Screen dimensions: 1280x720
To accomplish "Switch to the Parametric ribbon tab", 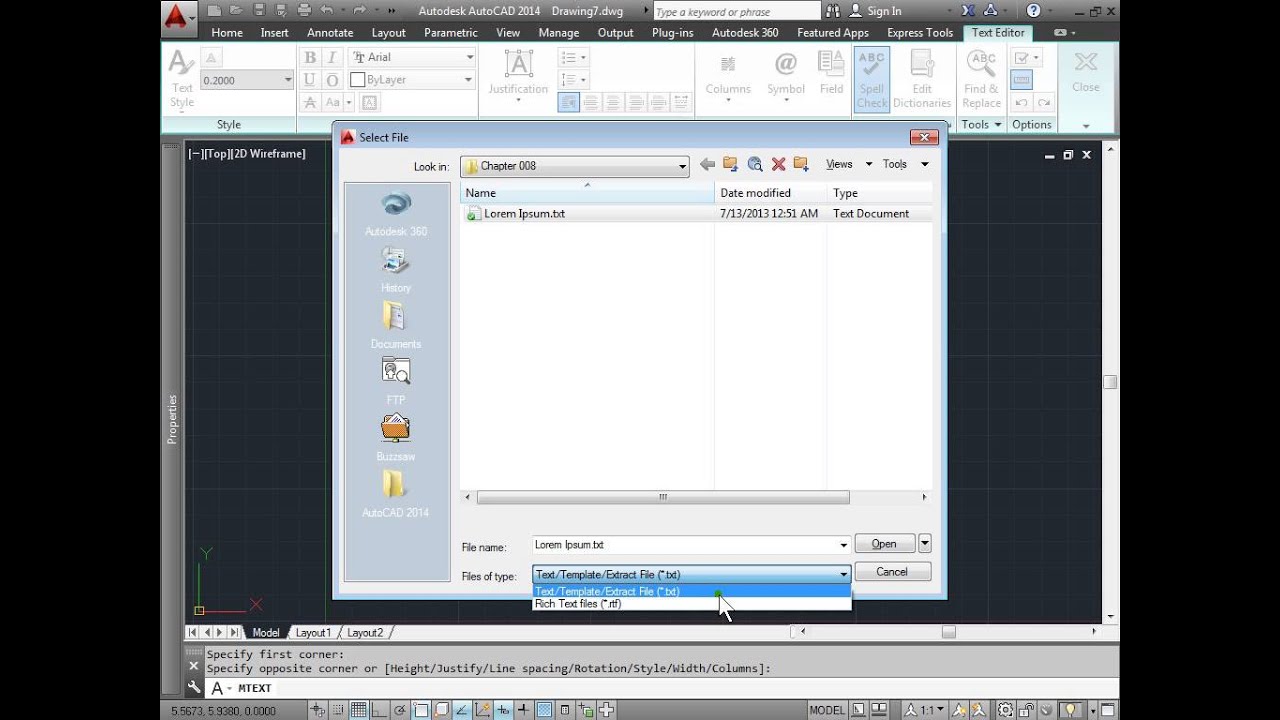I will click(x=451, y=33).
